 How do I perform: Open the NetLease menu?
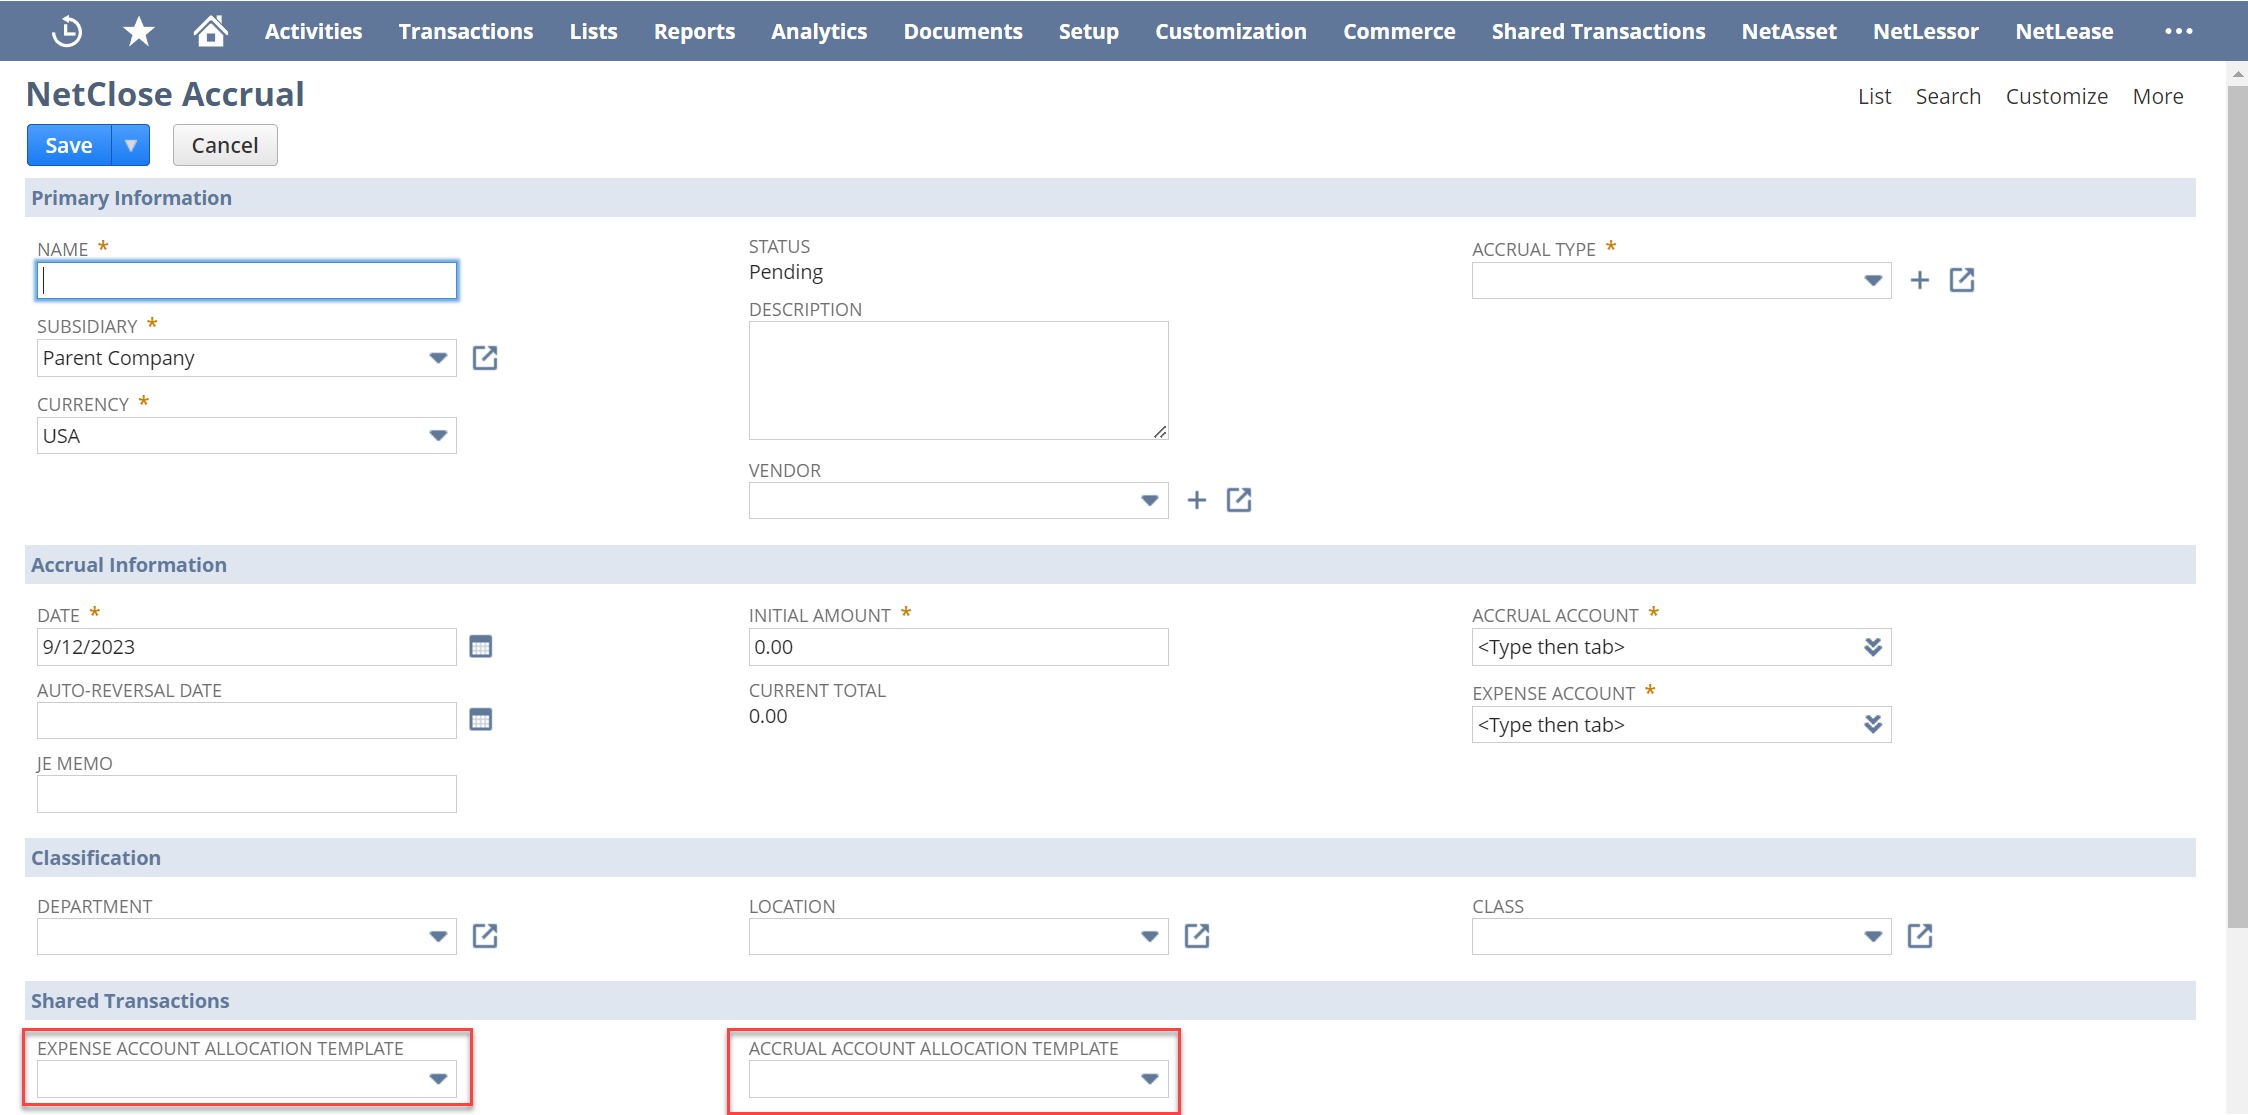[2064, 31]
